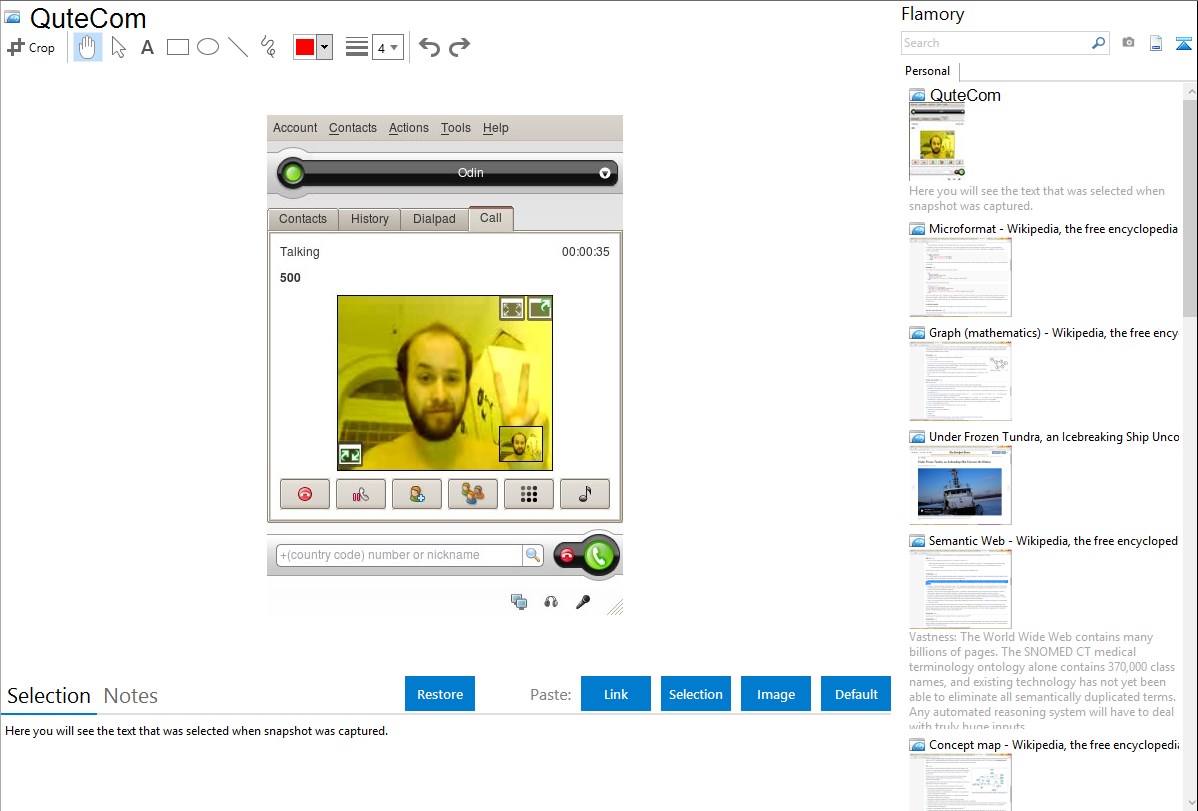Click the music note sound button

pyautogui.click(x=585, y=494)
